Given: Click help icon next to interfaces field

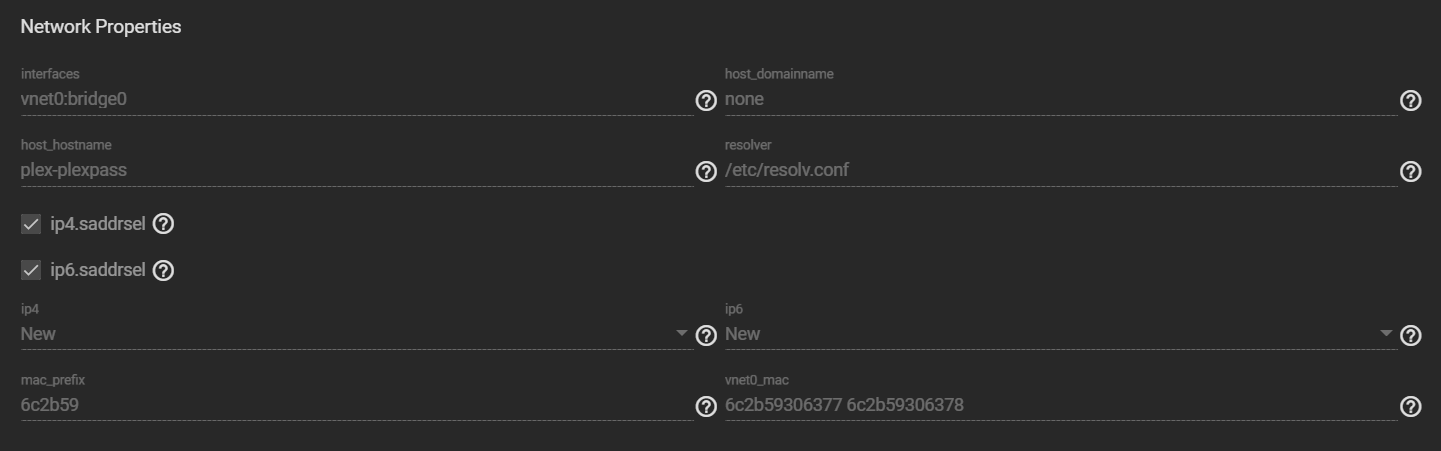Looking at the screenshot, I should (x=706, y=100).
